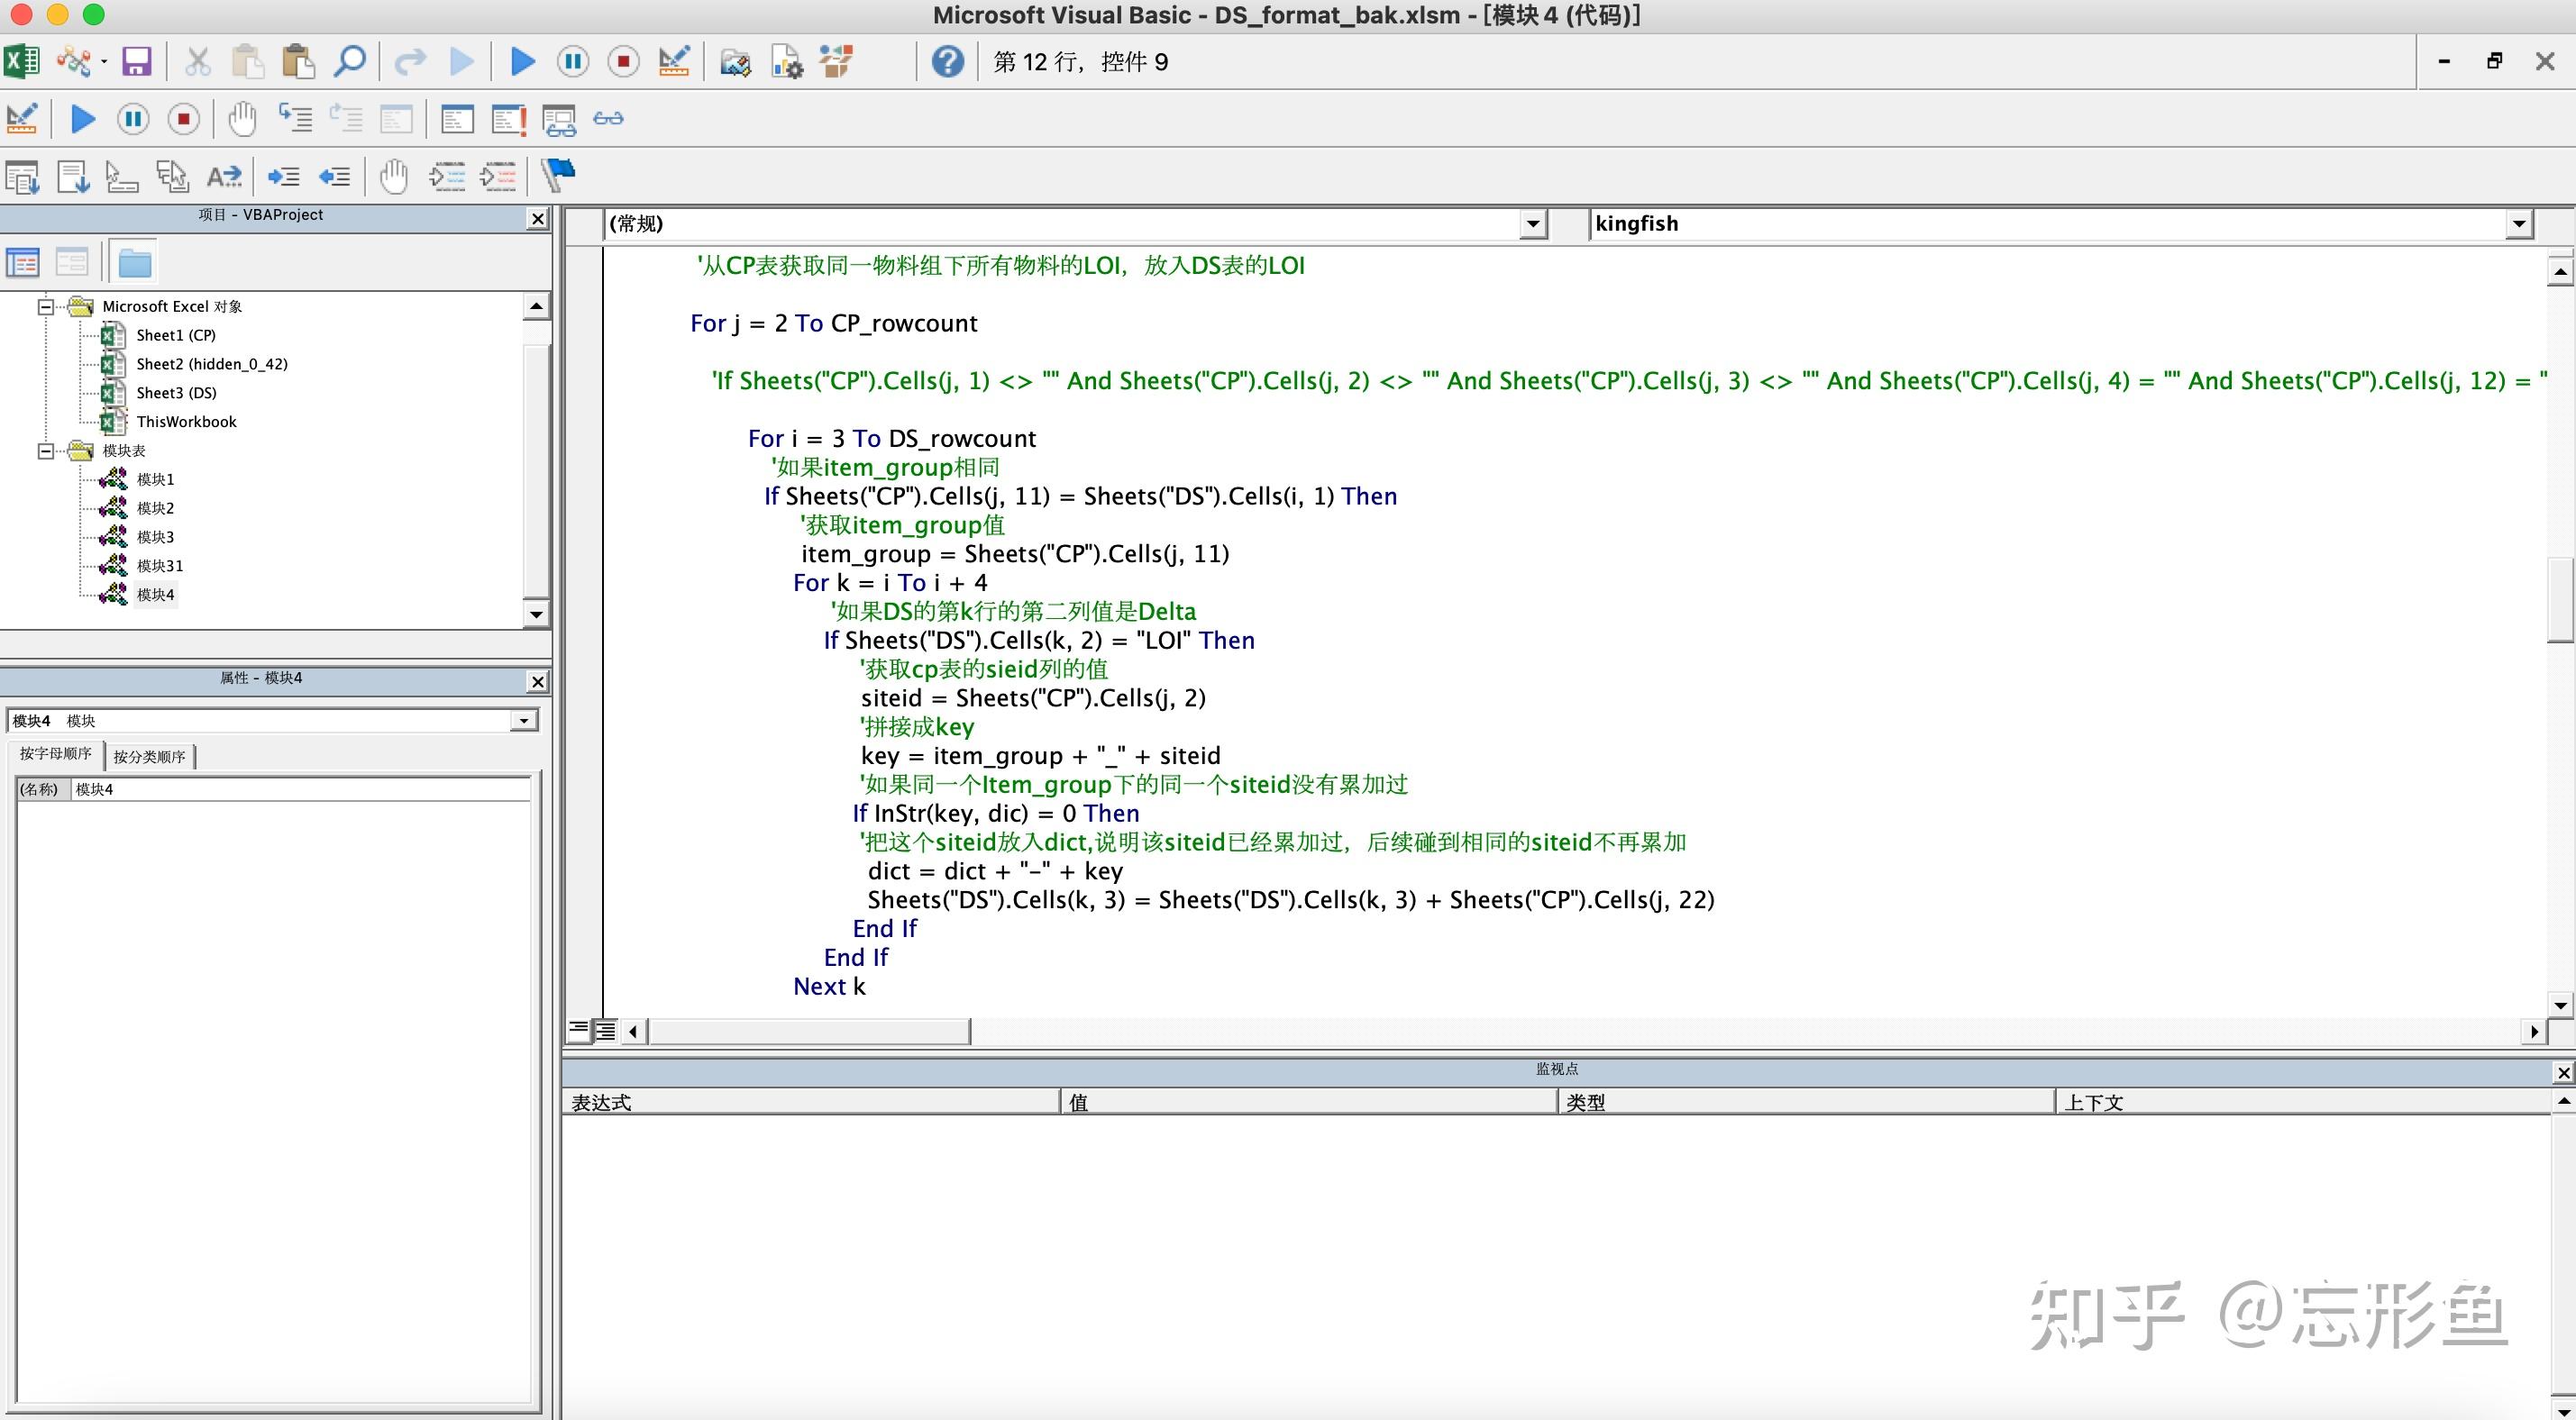Image resolution: width=2576 pixels, height=1420 pixels.
Task: Click the red Stop/Reset button icon
Action: (x=623, y=62)
